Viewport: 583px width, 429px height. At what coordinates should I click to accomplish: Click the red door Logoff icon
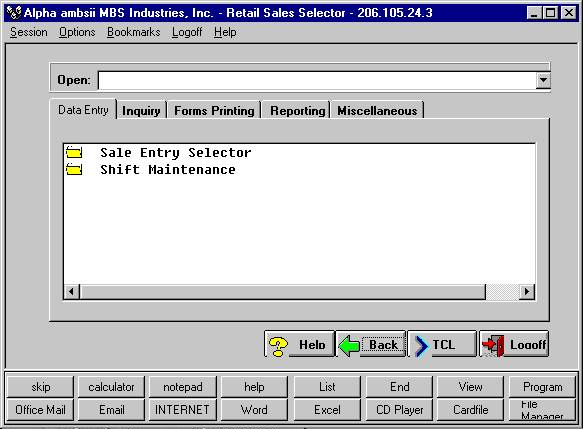tap(493, 346)
